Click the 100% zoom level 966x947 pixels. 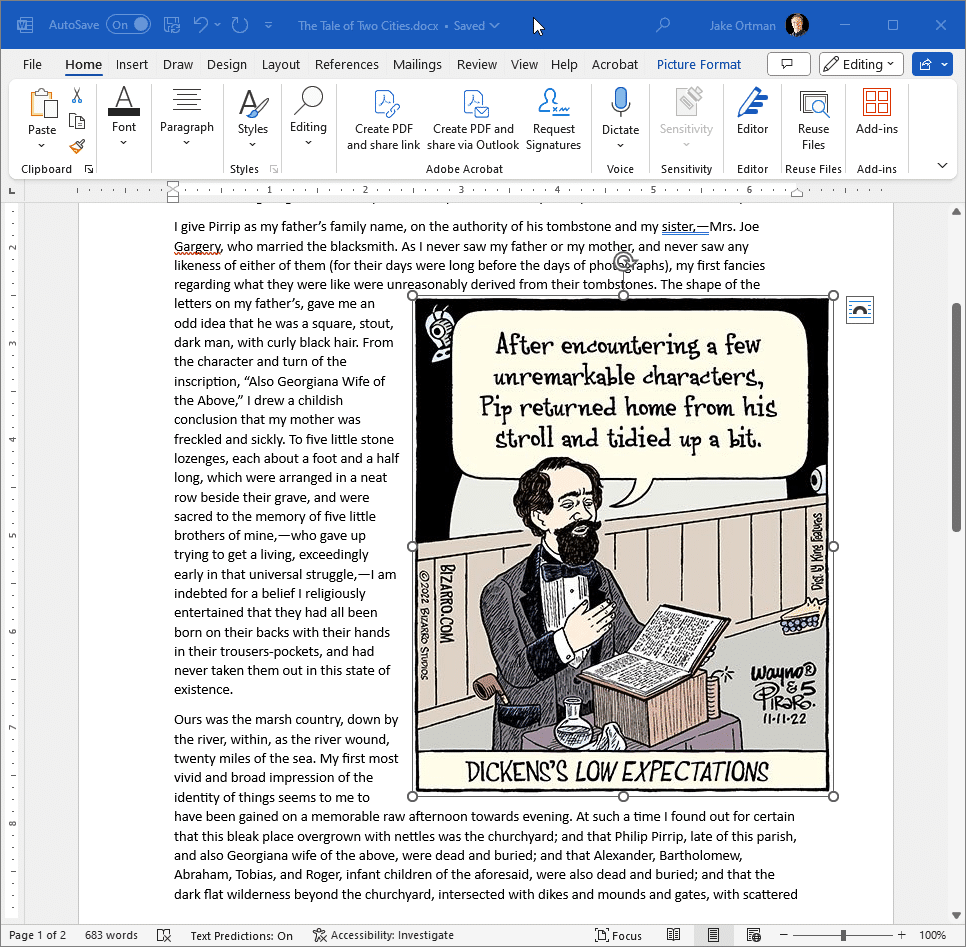(x=932, y=935)
